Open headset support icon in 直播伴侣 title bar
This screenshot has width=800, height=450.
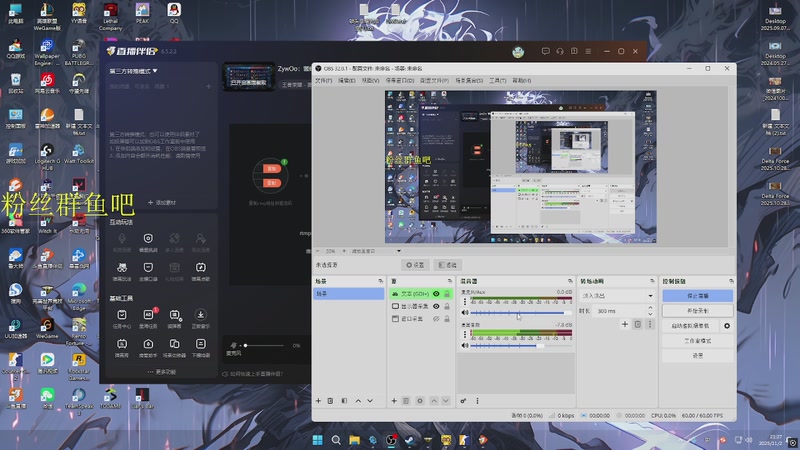pyautogui.click(x=560, y=52)
